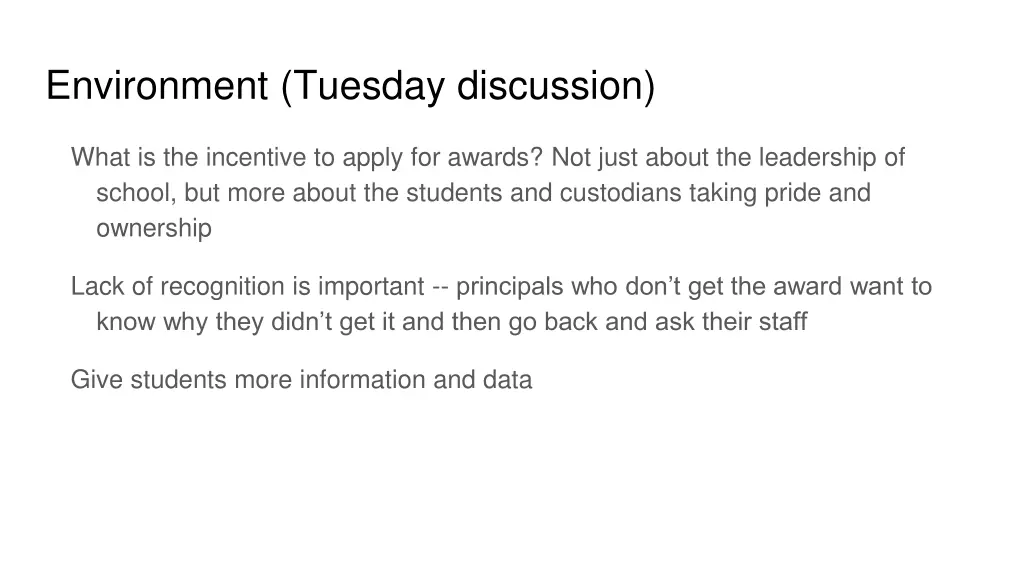Click the word "important" before the dashes
The width and height of the screenshot is (1024, 576).
click(x=371, y=287)
